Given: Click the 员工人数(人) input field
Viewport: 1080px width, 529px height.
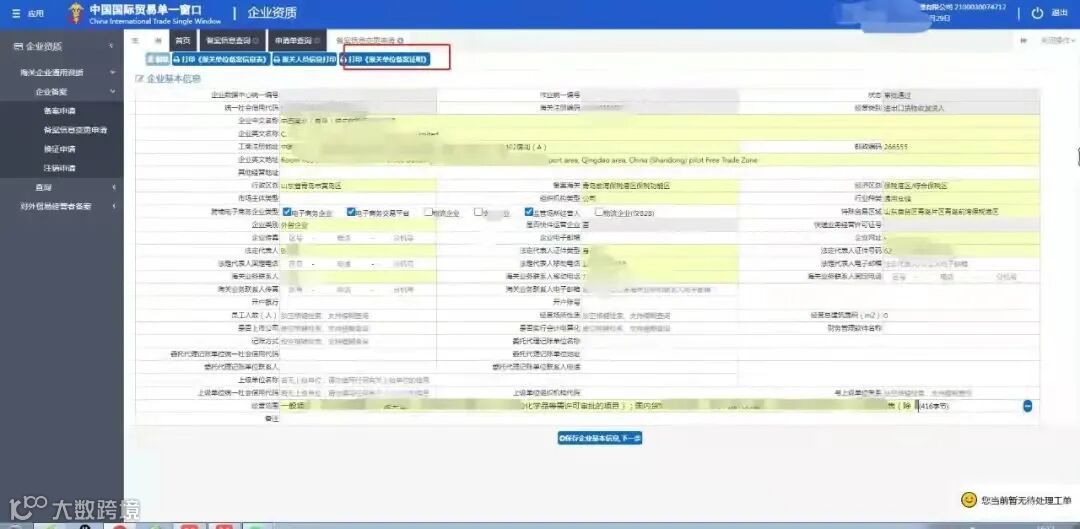Looking at the screenshot, I should (357, 315).
